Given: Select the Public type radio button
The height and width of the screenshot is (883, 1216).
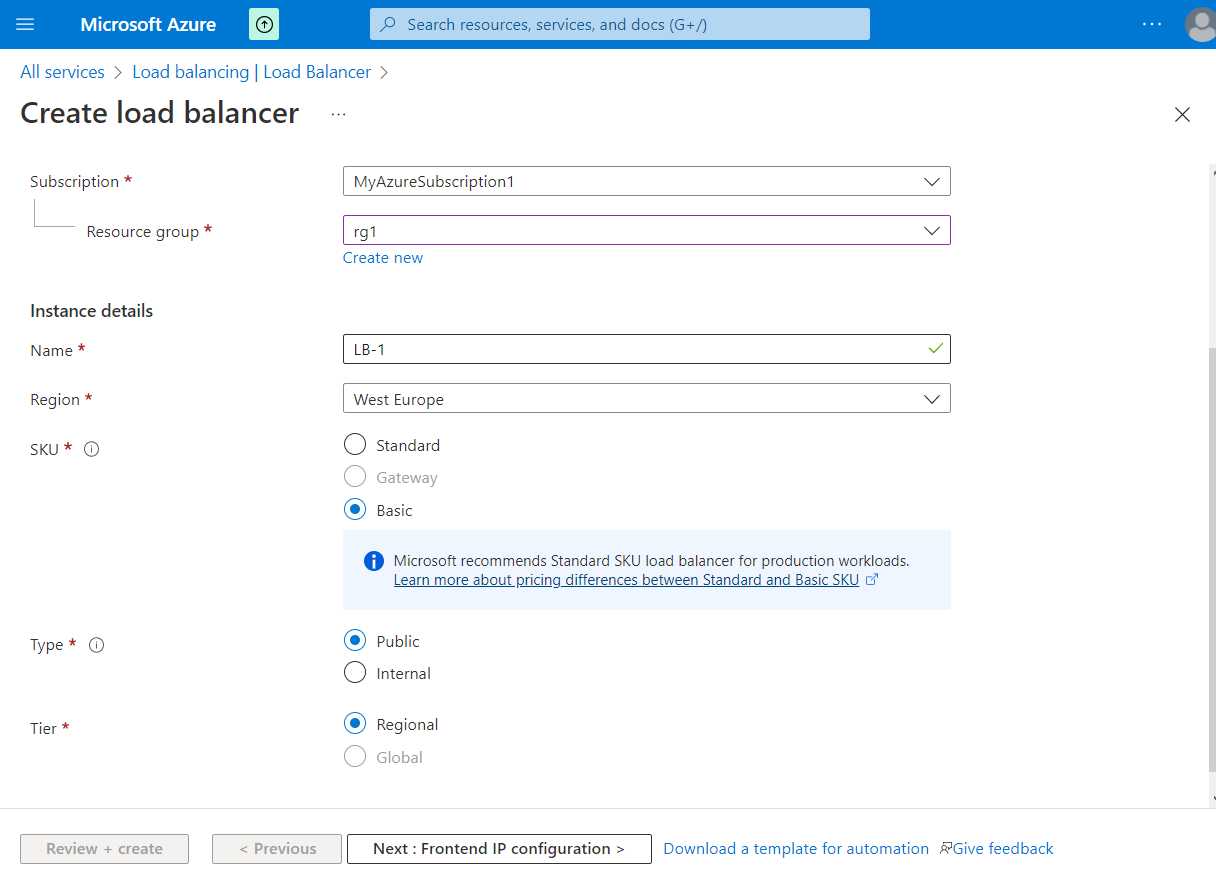Looking at the screenshot, I should 355,640.
